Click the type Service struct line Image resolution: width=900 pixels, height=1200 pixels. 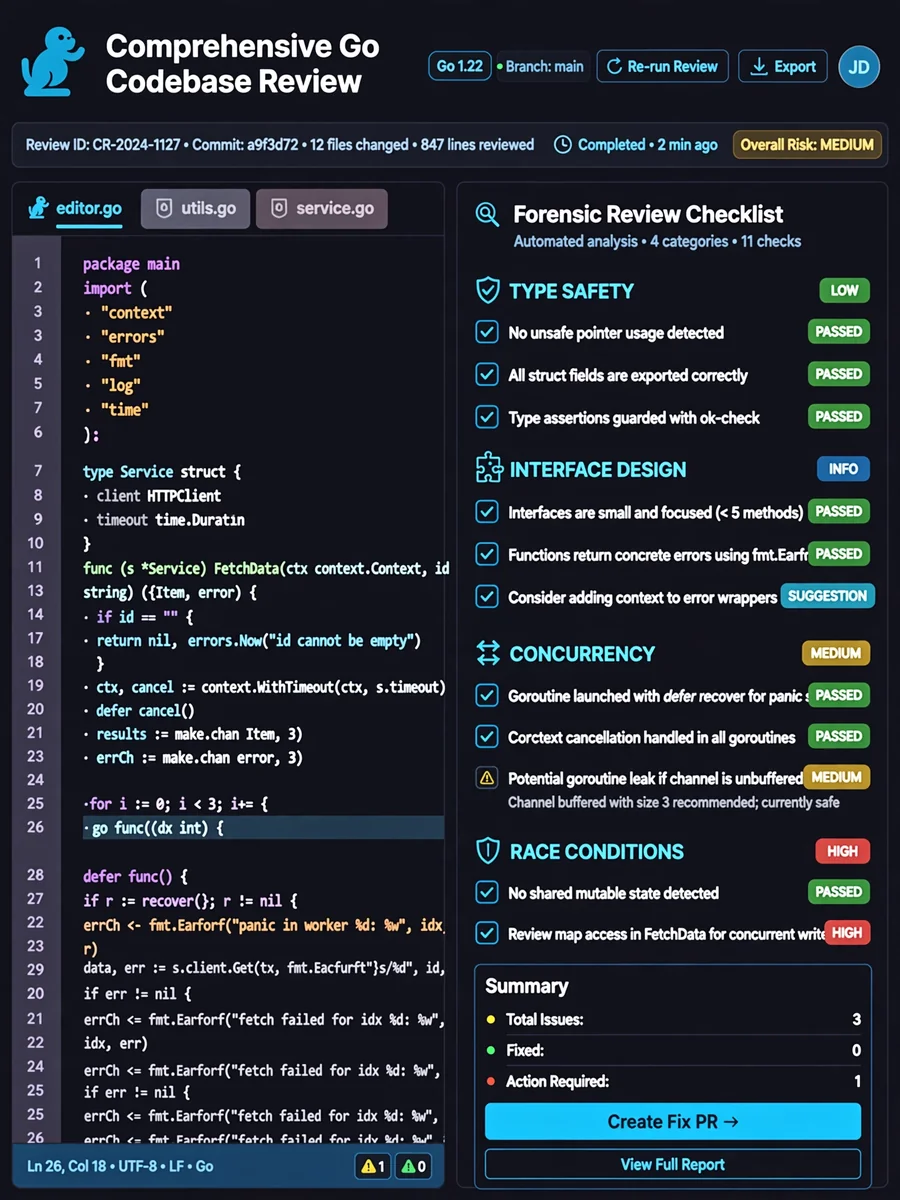(x=162, y=471)
